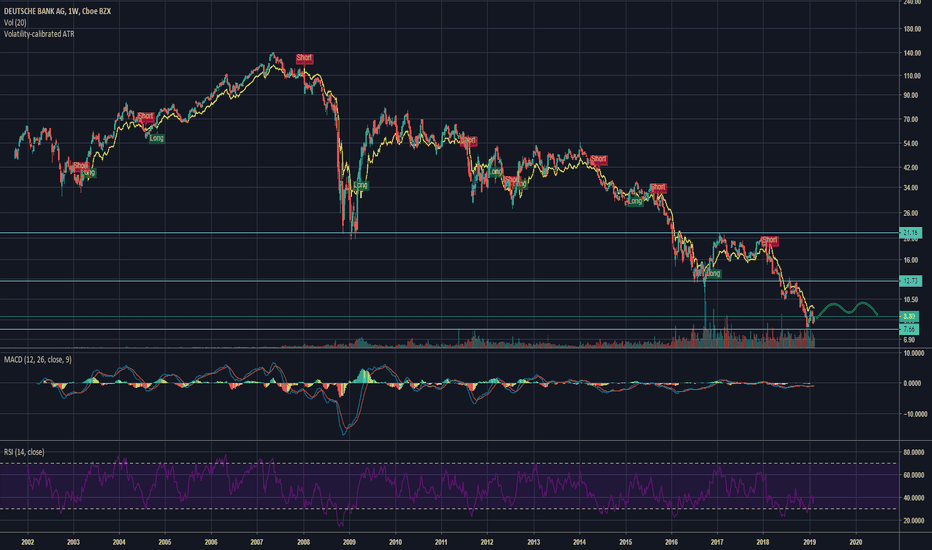Click the 2011 label on the time axis
The width and height of the screenshot is (932, 550).
441,542
